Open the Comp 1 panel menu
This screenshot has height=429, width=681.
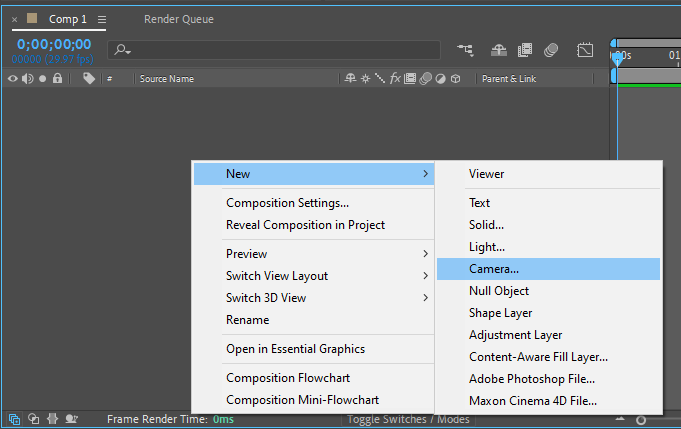tap(102, 19)
